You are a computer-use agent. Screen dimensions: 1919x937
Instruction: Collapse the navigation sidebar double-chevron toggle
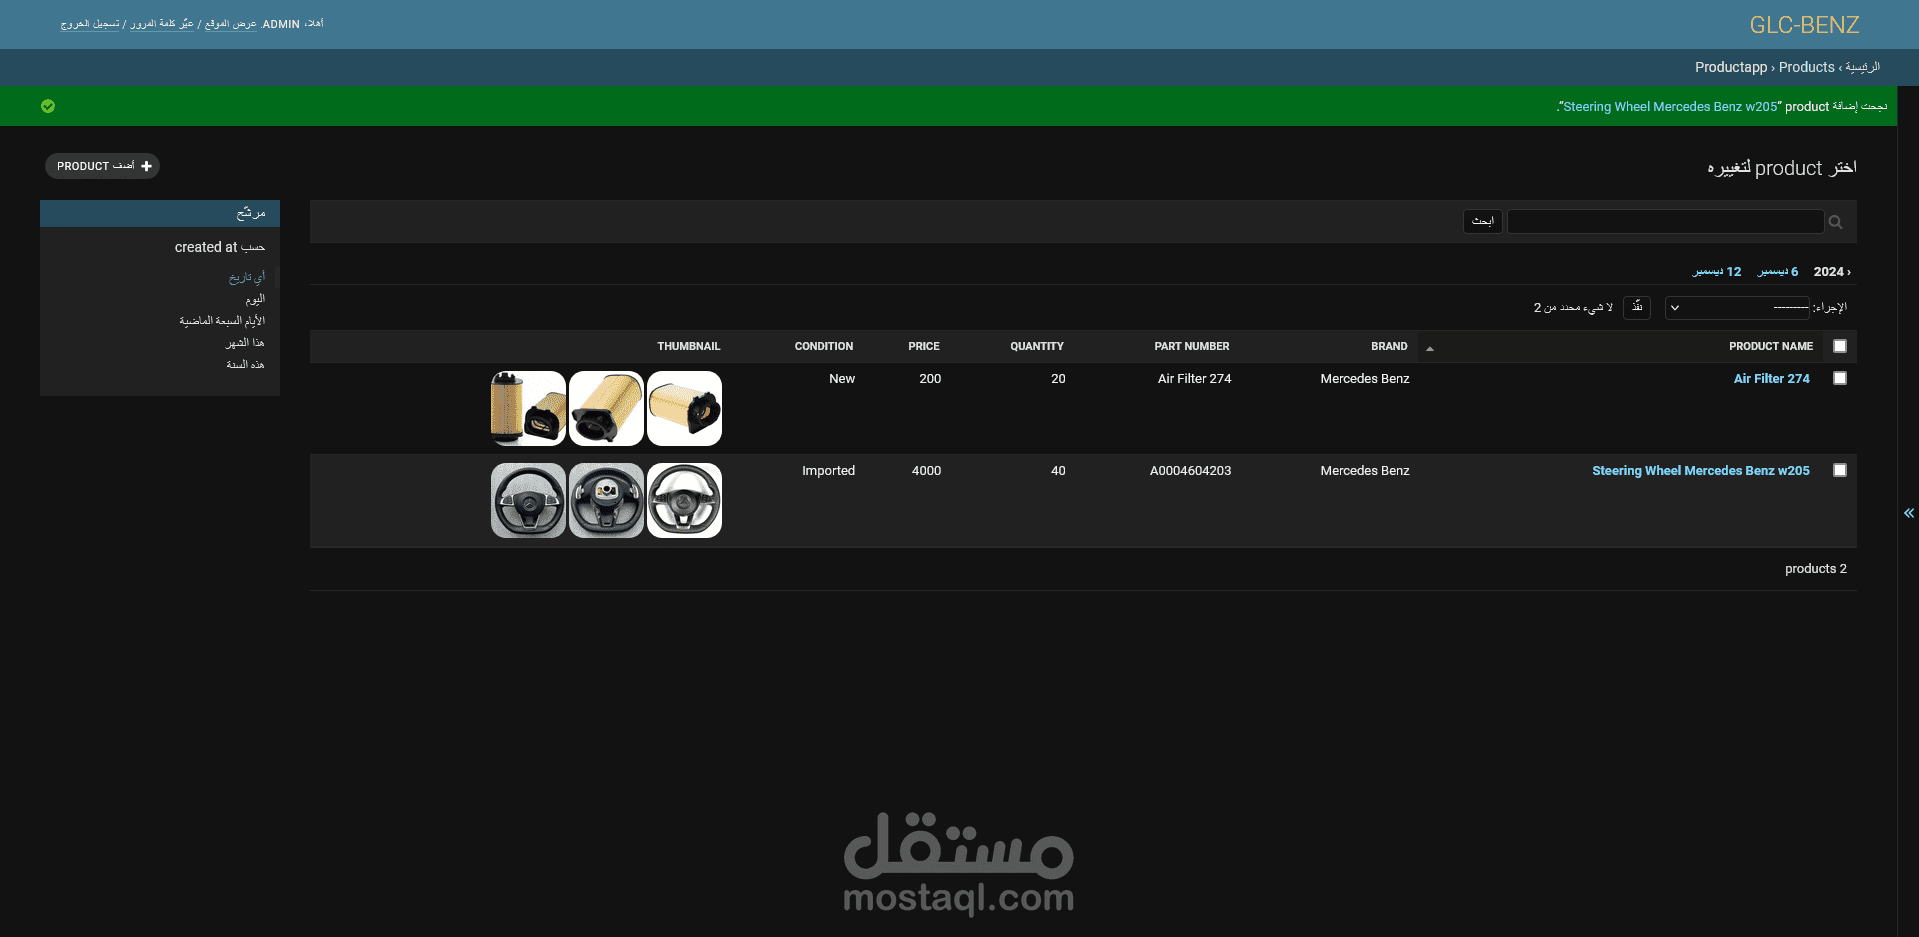pos(1908,513)
